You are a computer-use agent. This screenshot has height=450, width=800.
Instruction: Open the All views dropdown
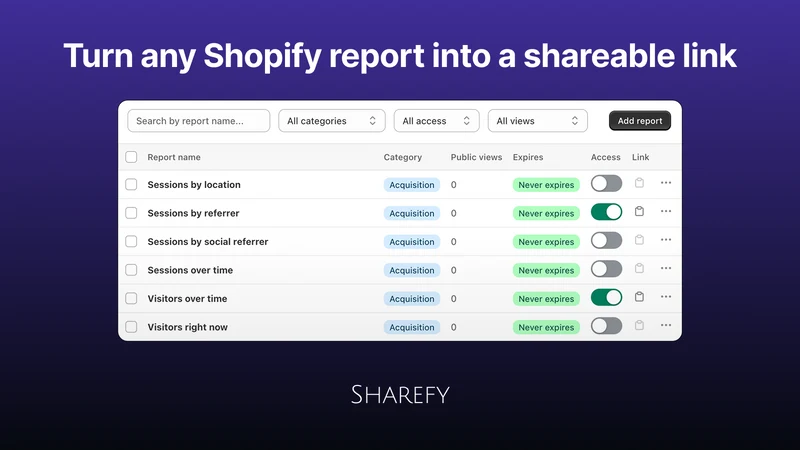(538, 121)
